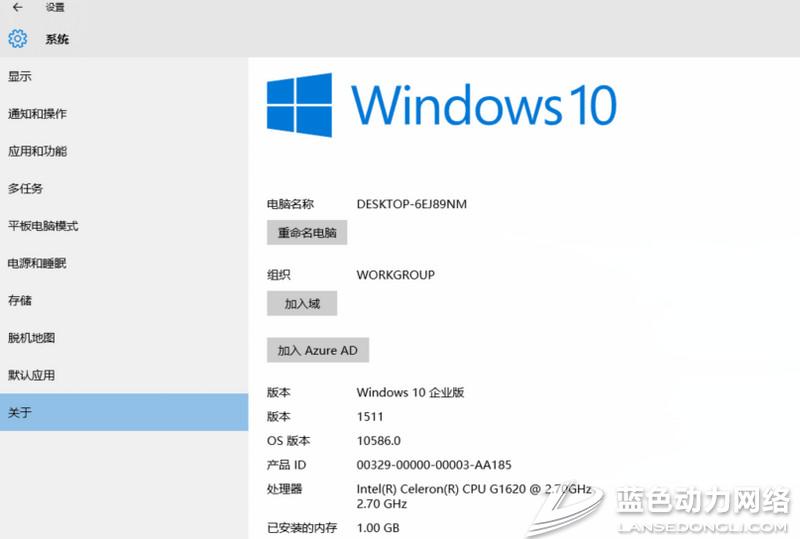This screenshot has height=539, width=800.
Task: Click the 加入域 button
Action: pyautogui.click(x=302, y=303)
